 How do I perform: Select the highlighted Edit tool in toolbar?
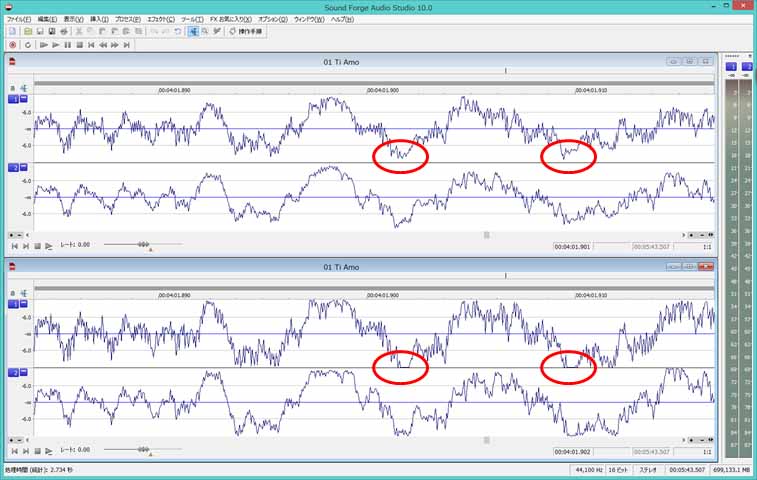coord(193,31)
